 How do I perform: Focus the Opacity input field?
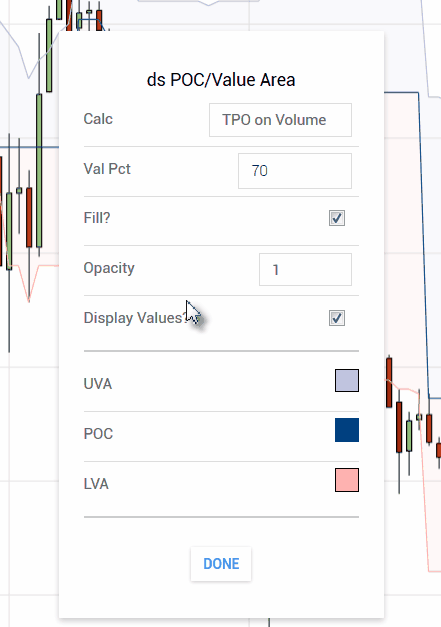305,270
